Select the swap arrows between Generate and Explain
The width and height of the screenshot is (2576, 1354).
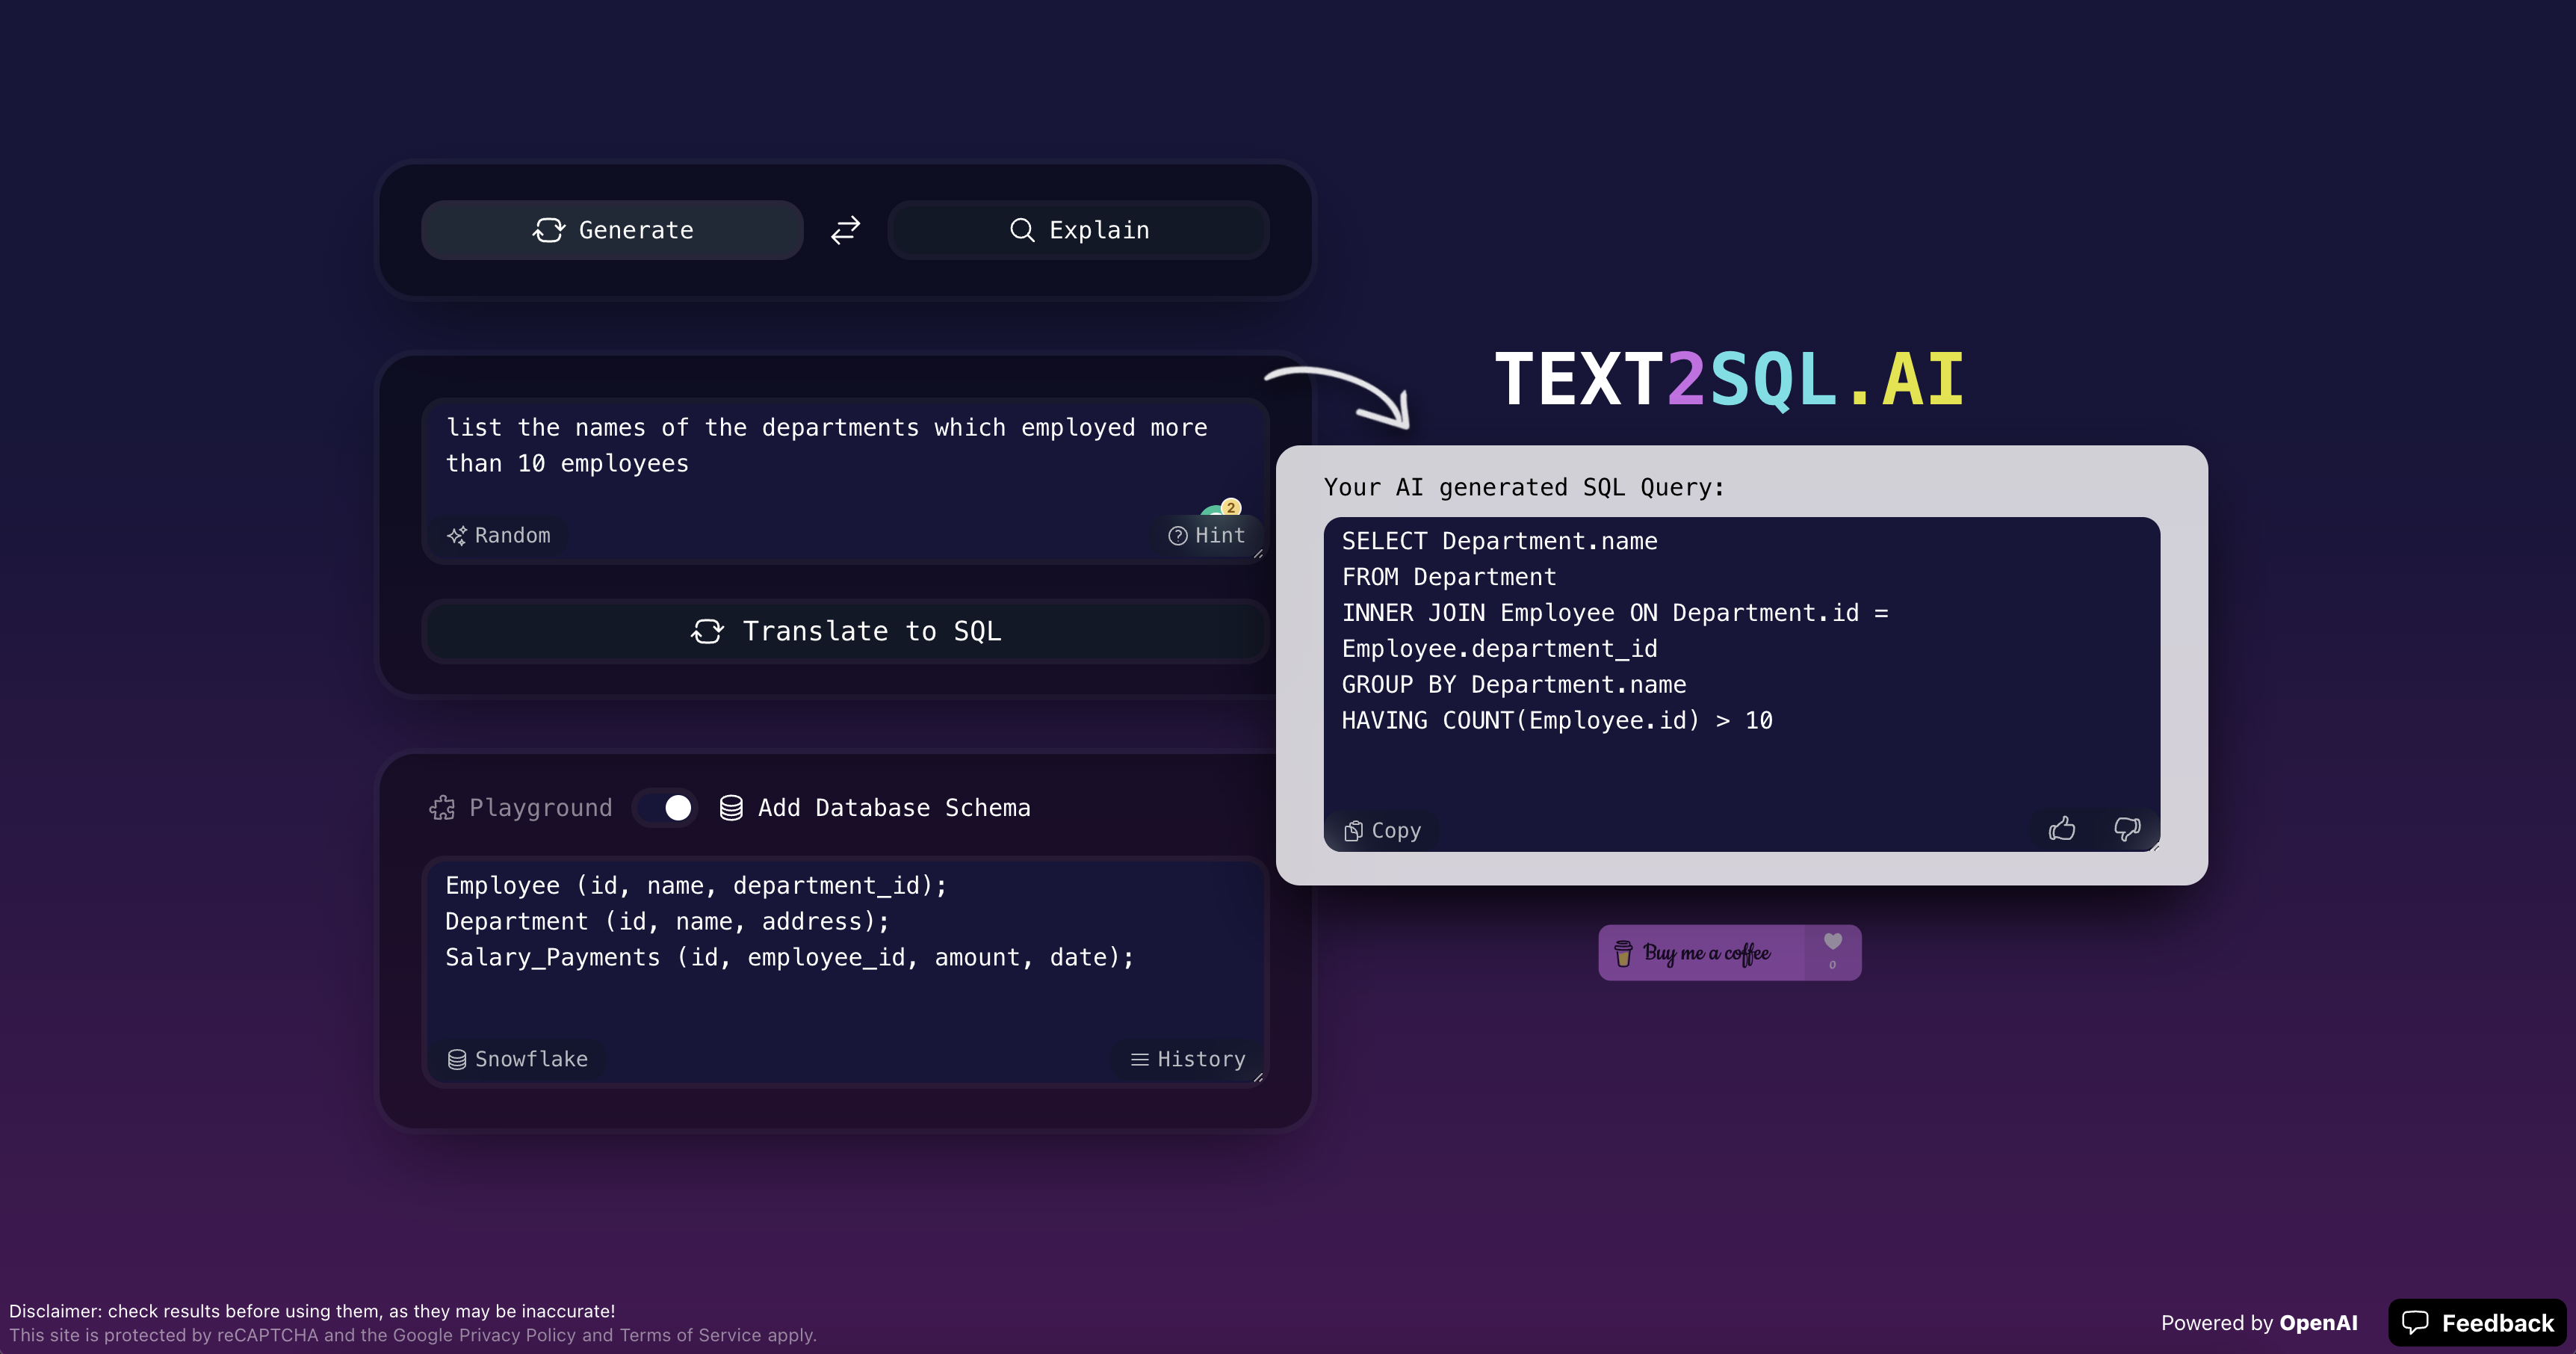click(x=845, y=230)
